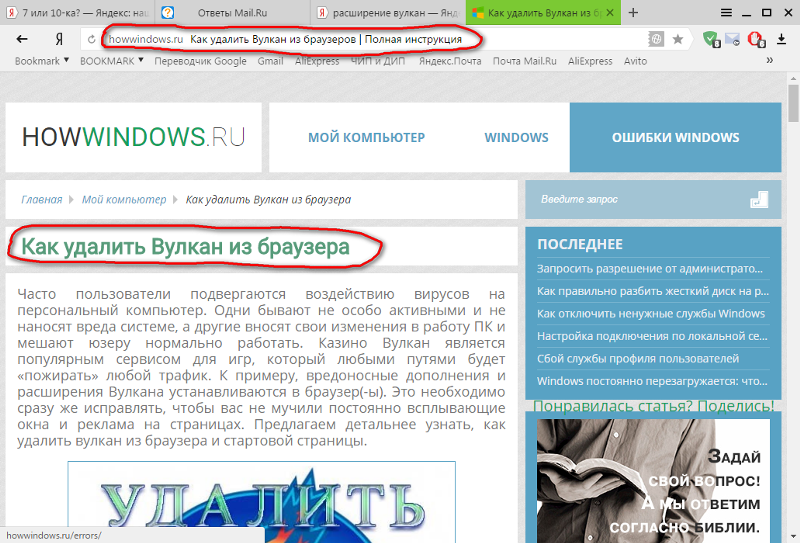Submit the site search with its icon

click(x=759, y=200)
